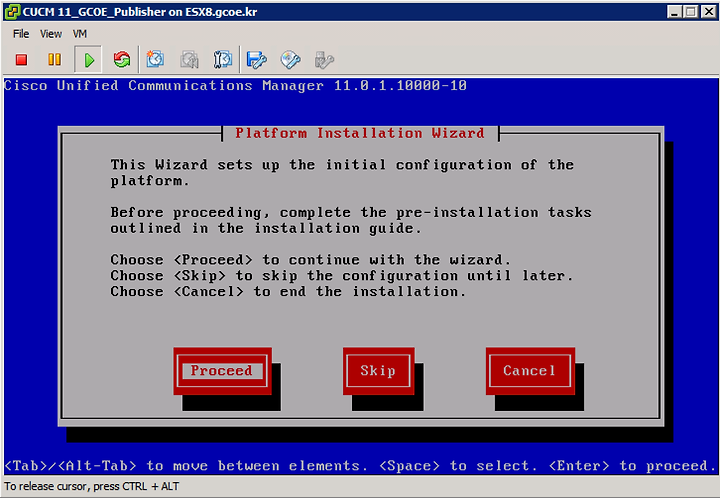Click the vSphere console title bar icon
The height and width of the screenshot is (498, 720).
click(12, 12)
